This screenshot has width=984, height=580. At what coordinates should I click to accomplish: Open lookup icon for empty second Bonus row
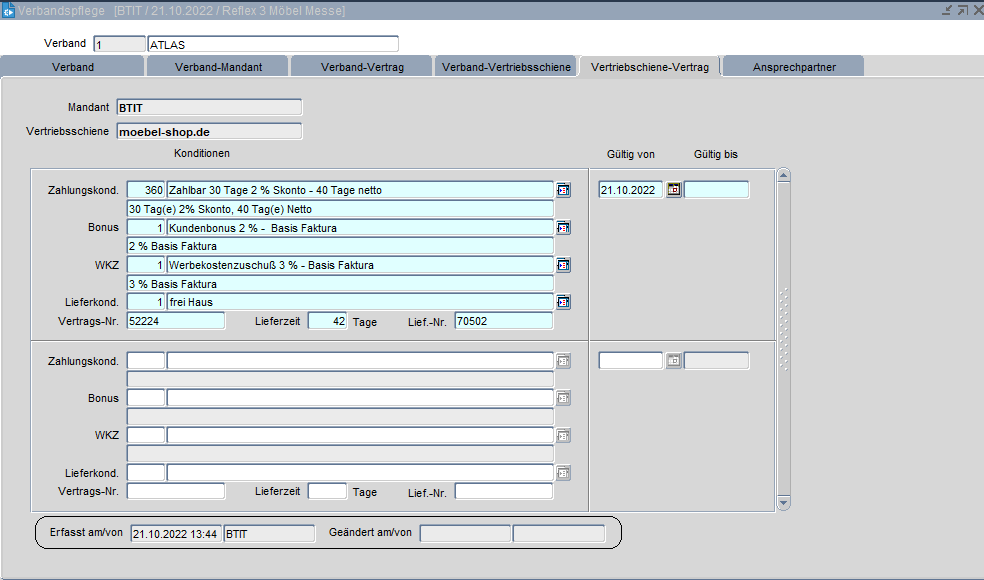(563, 398)
